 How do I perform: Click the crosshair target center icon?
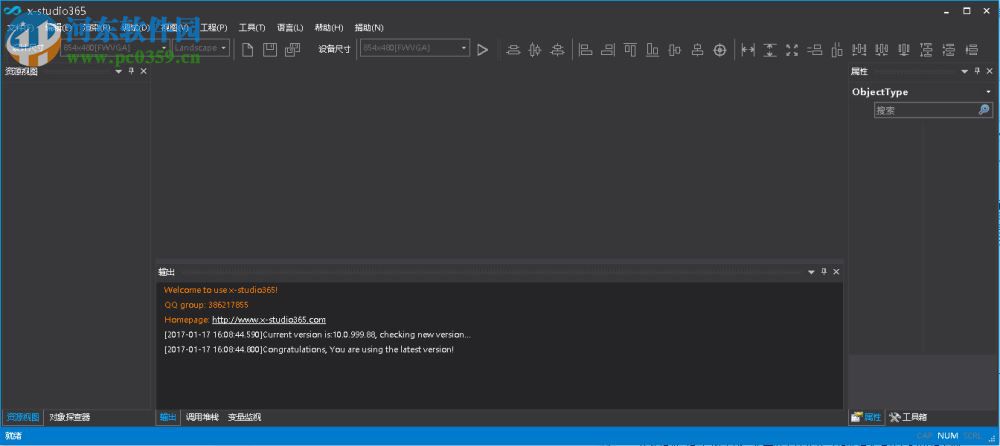coord(719,50)
